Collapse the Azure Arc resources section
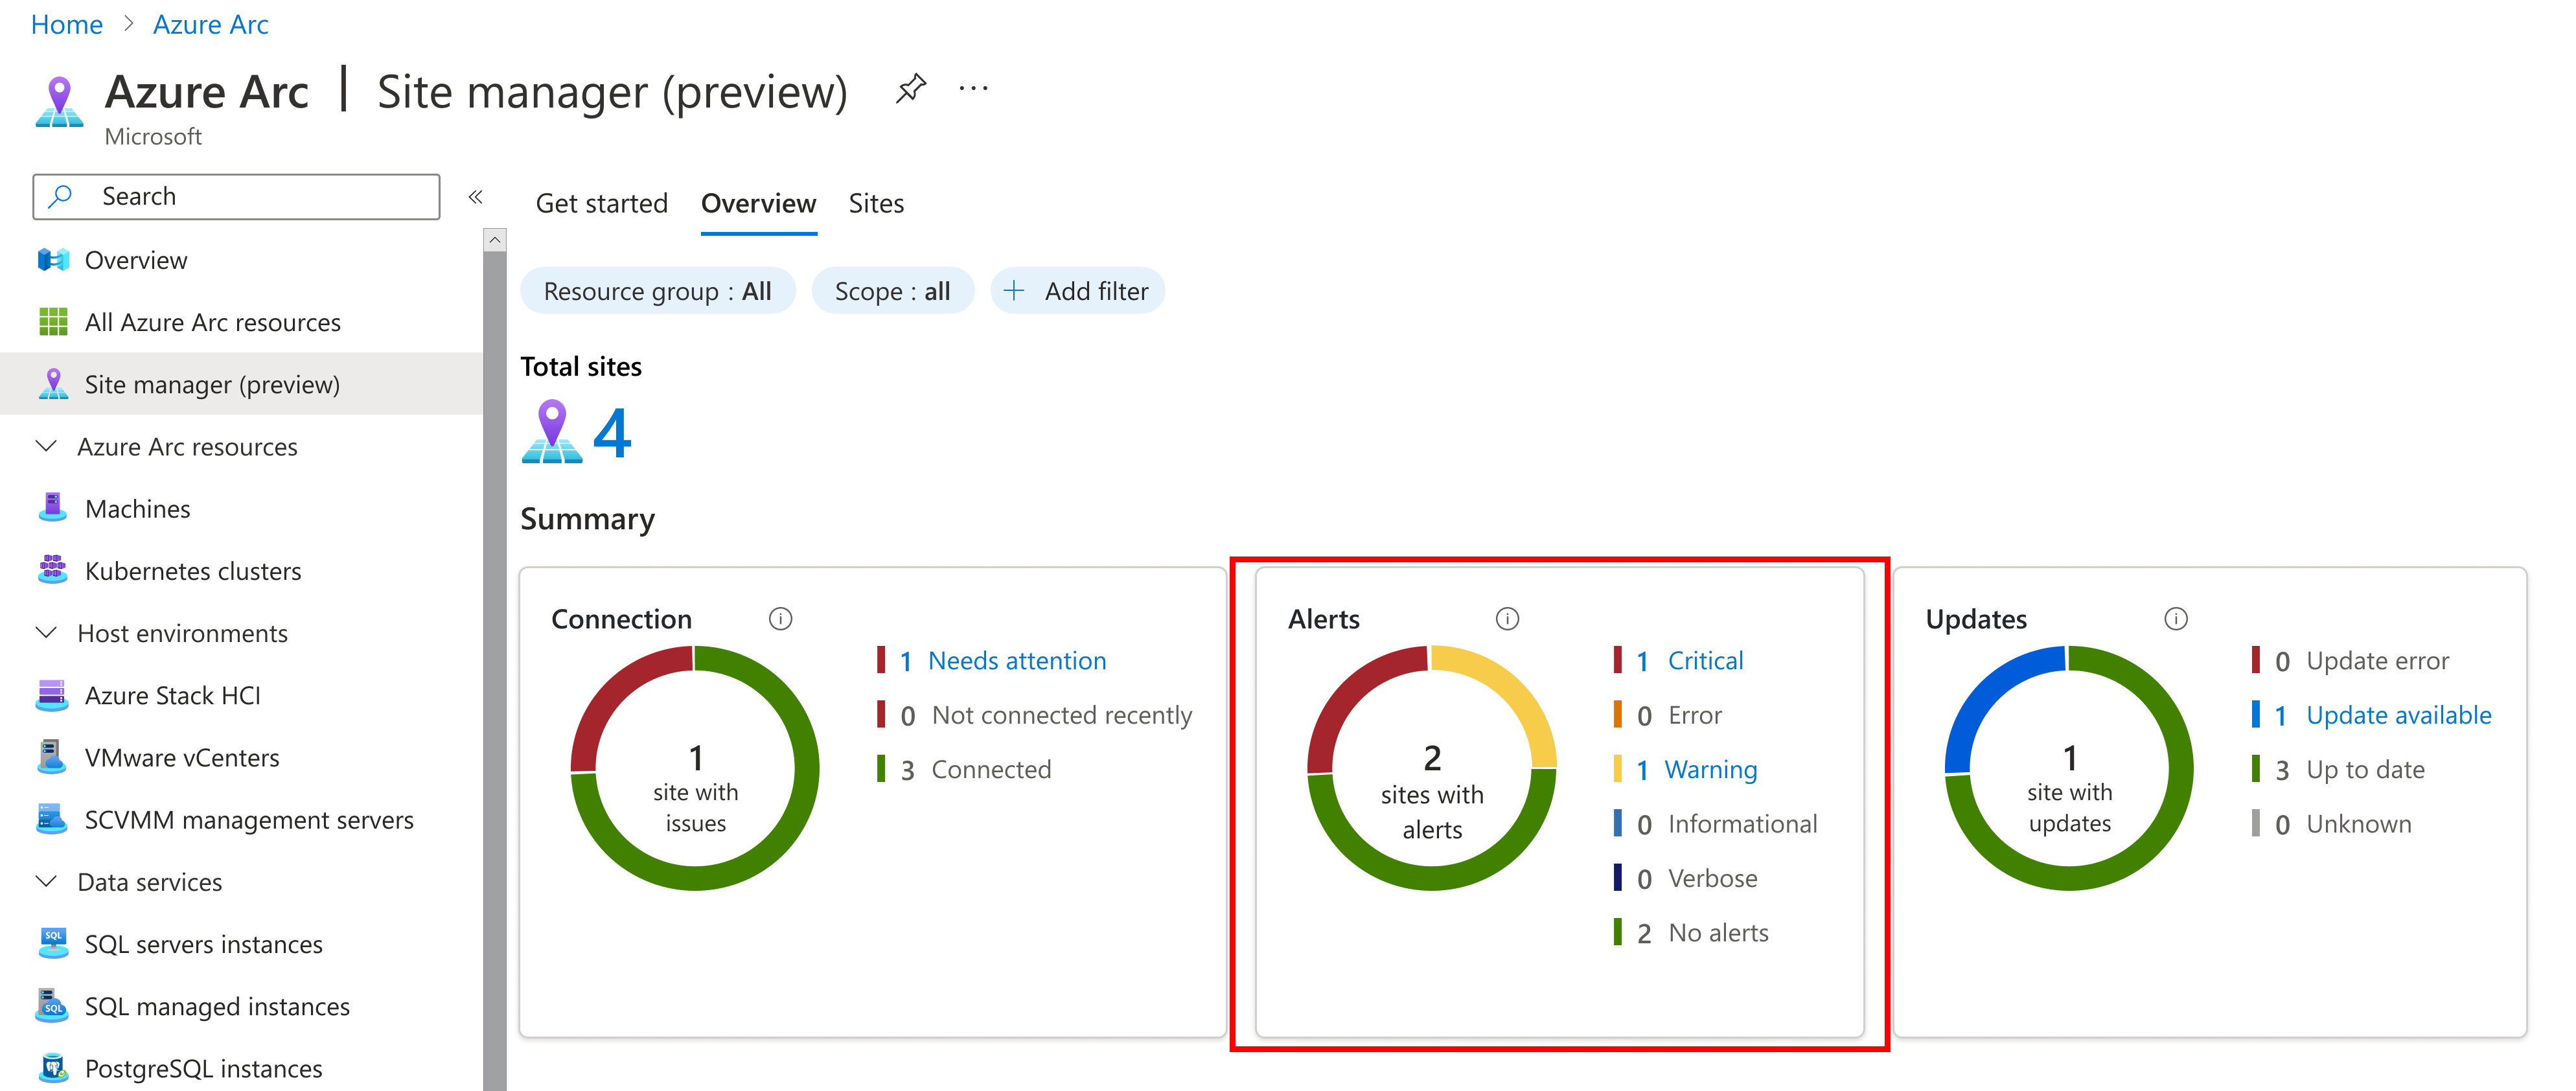The height and width of the screenshot is (1091, 2576). click(46, 446)
